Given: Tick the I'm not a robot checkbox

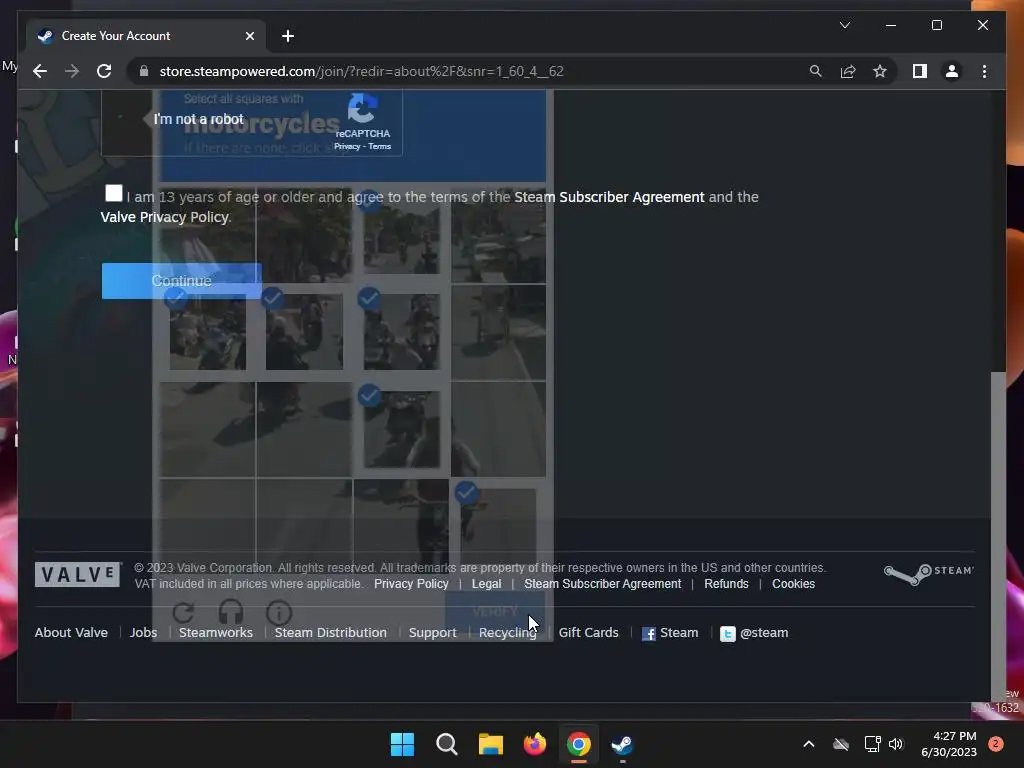Looking at the screenshot, I should 121,118.
